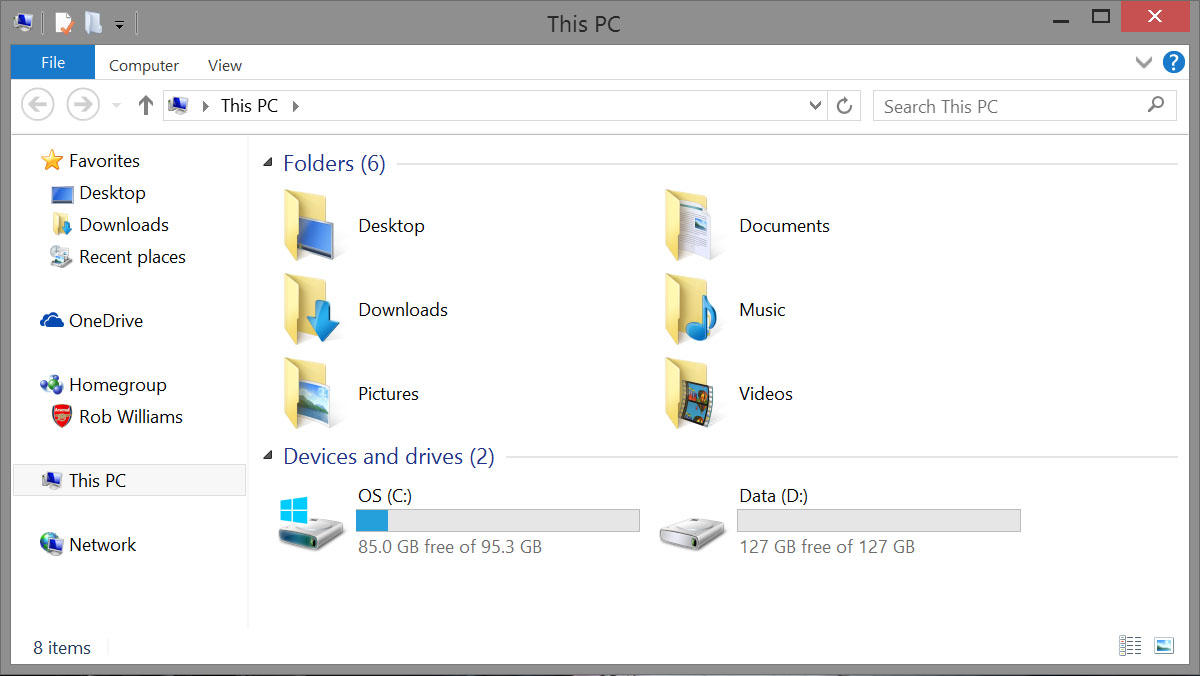The width and height of the screenshot is (1200, 676).
Task: Click the Homegroup icon in sidebar
Action: (51, 385)
